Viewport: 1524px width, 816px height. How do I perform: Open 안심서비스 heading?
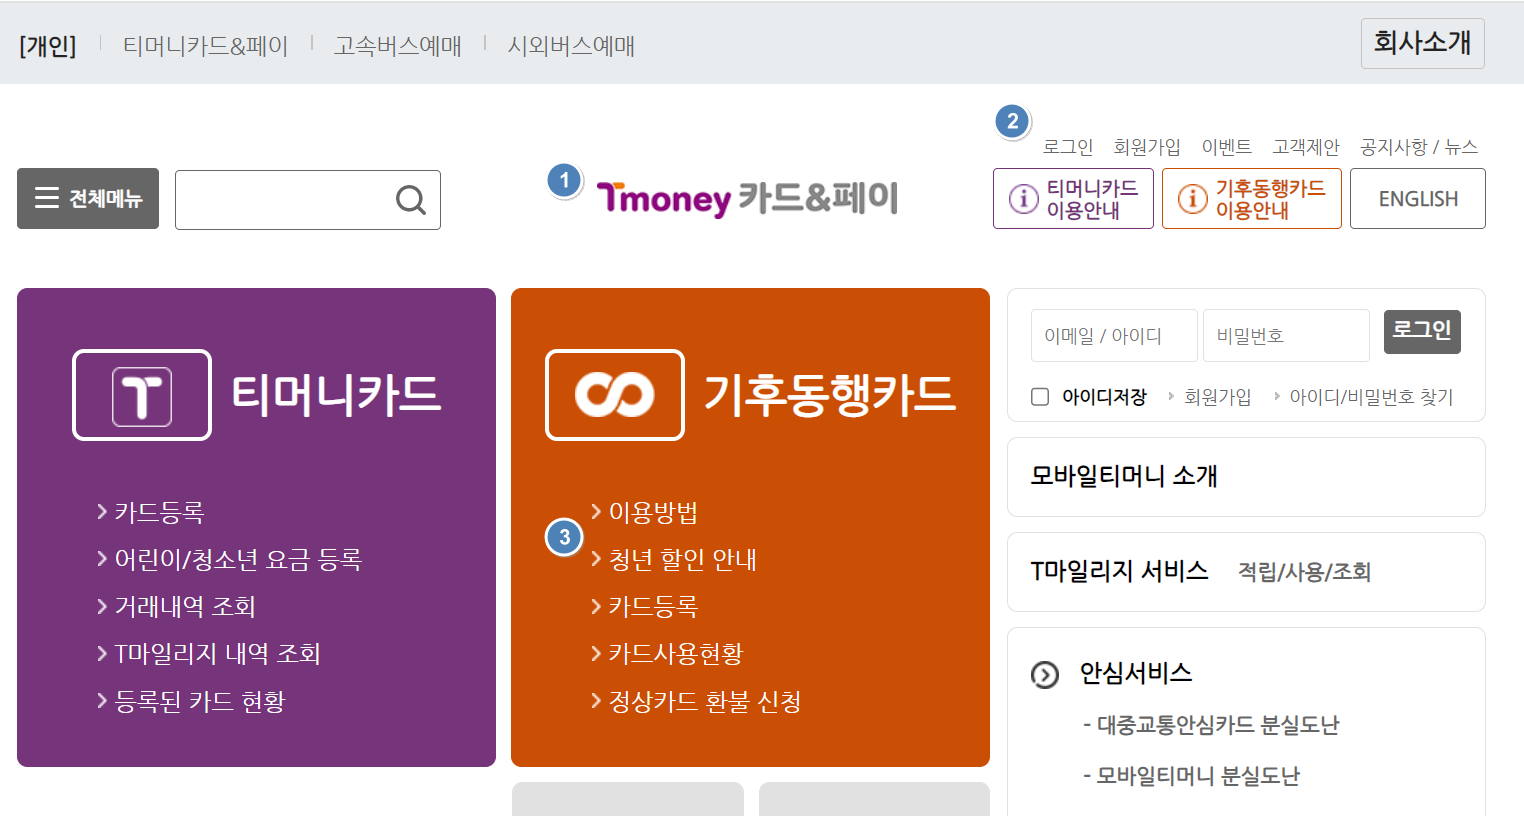click(1136, 673)
